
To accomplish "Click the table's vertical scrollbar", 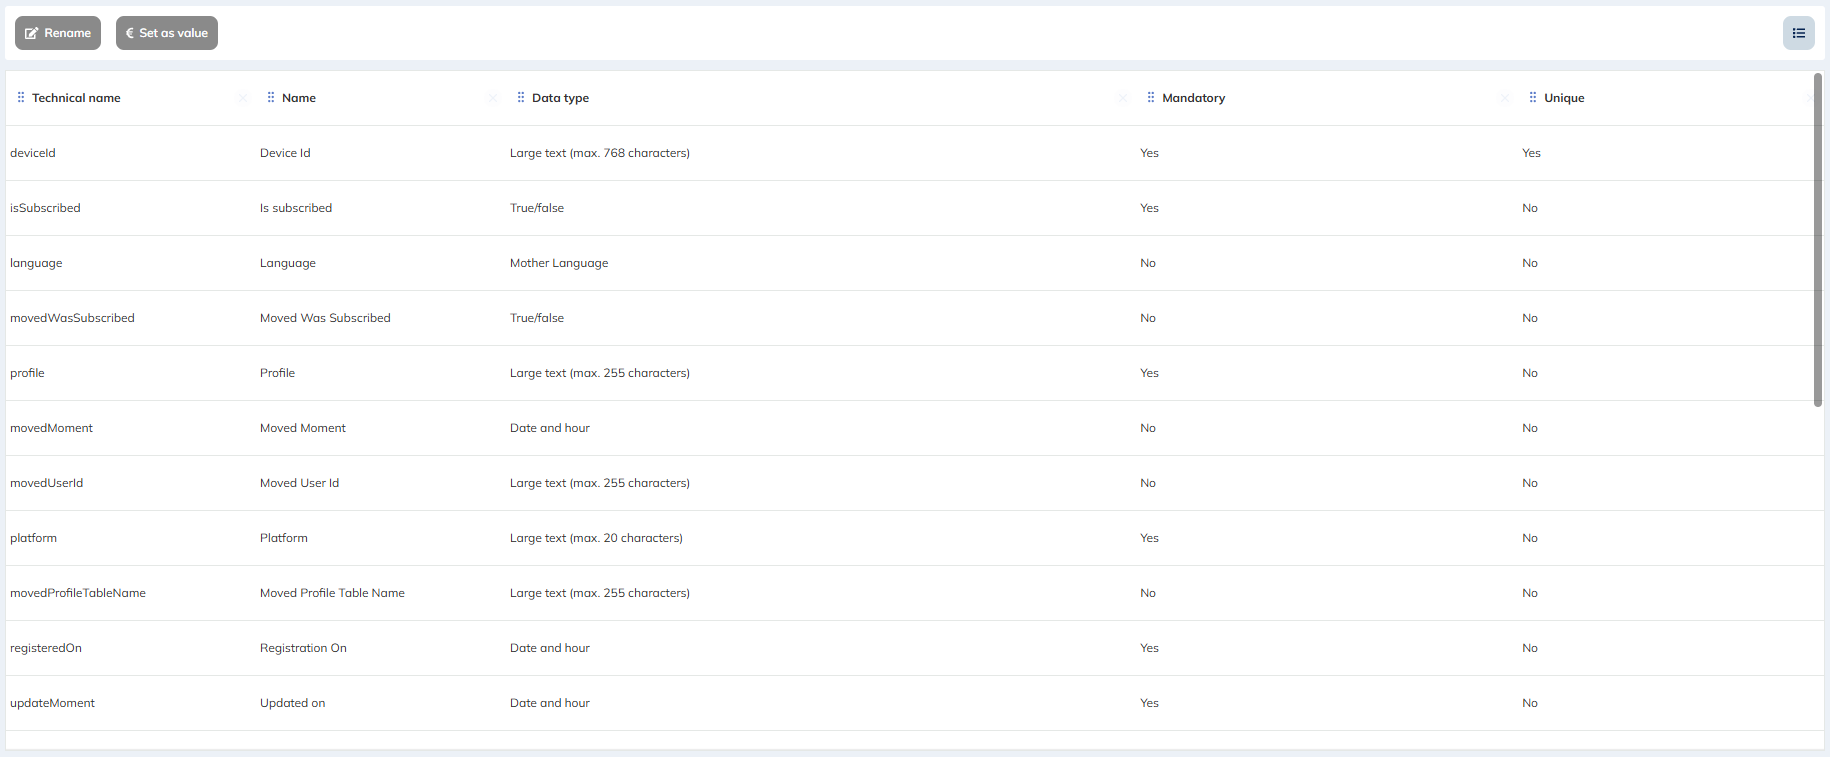I will point(1817,240).
